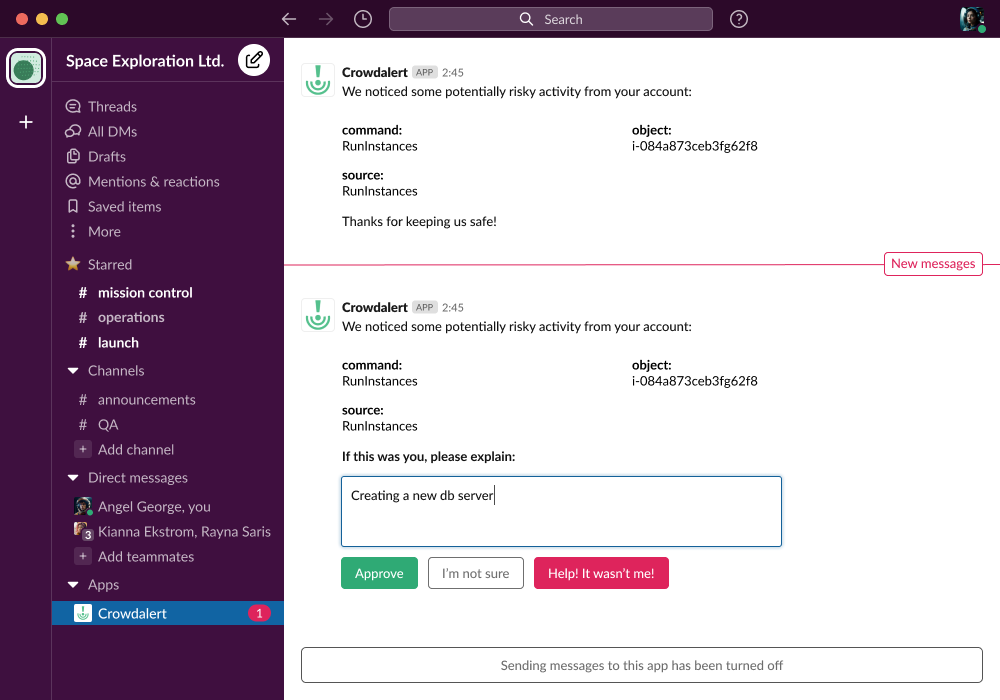Collapse the Apps section
The width and height of the screenshot is (1000, 700).
point(73,585)
